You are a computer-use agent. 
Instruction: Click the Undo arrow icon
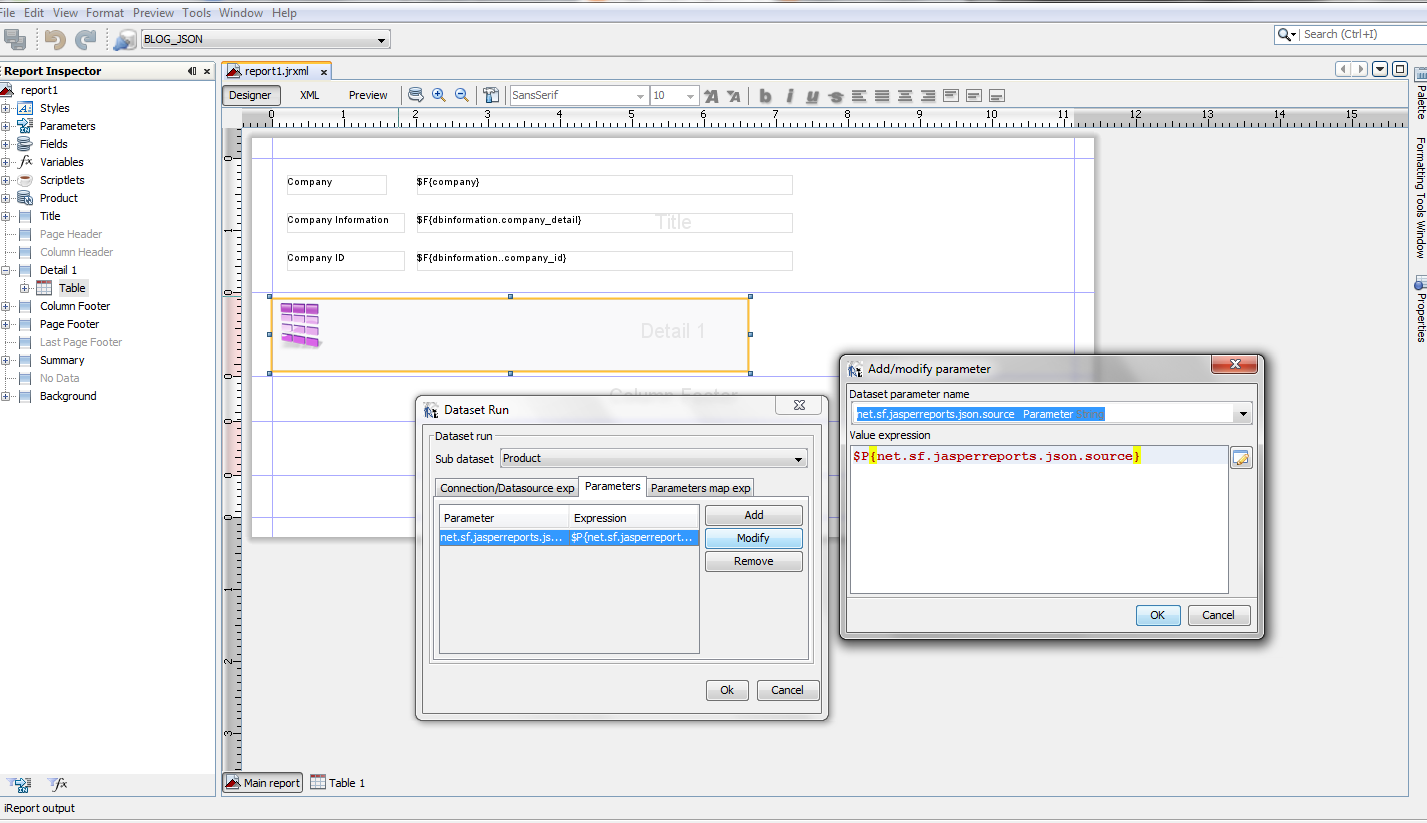(56, 40)
